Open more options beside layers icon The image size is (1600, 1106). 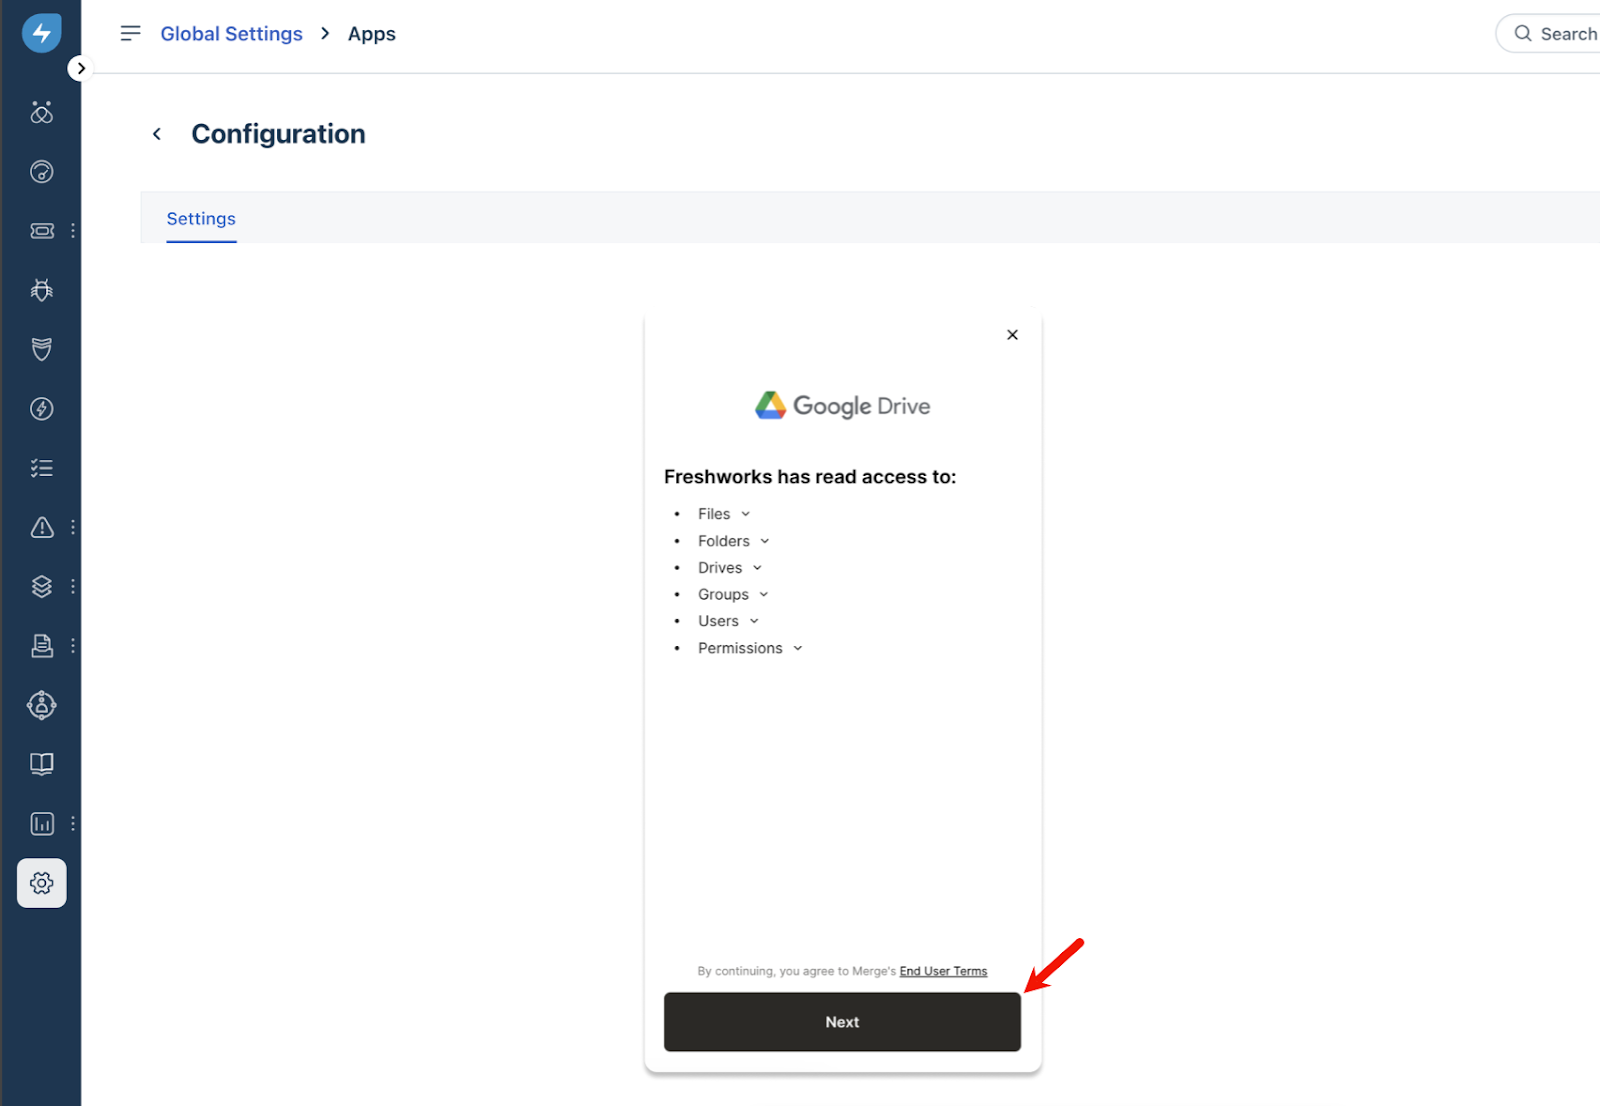(73, 586)
